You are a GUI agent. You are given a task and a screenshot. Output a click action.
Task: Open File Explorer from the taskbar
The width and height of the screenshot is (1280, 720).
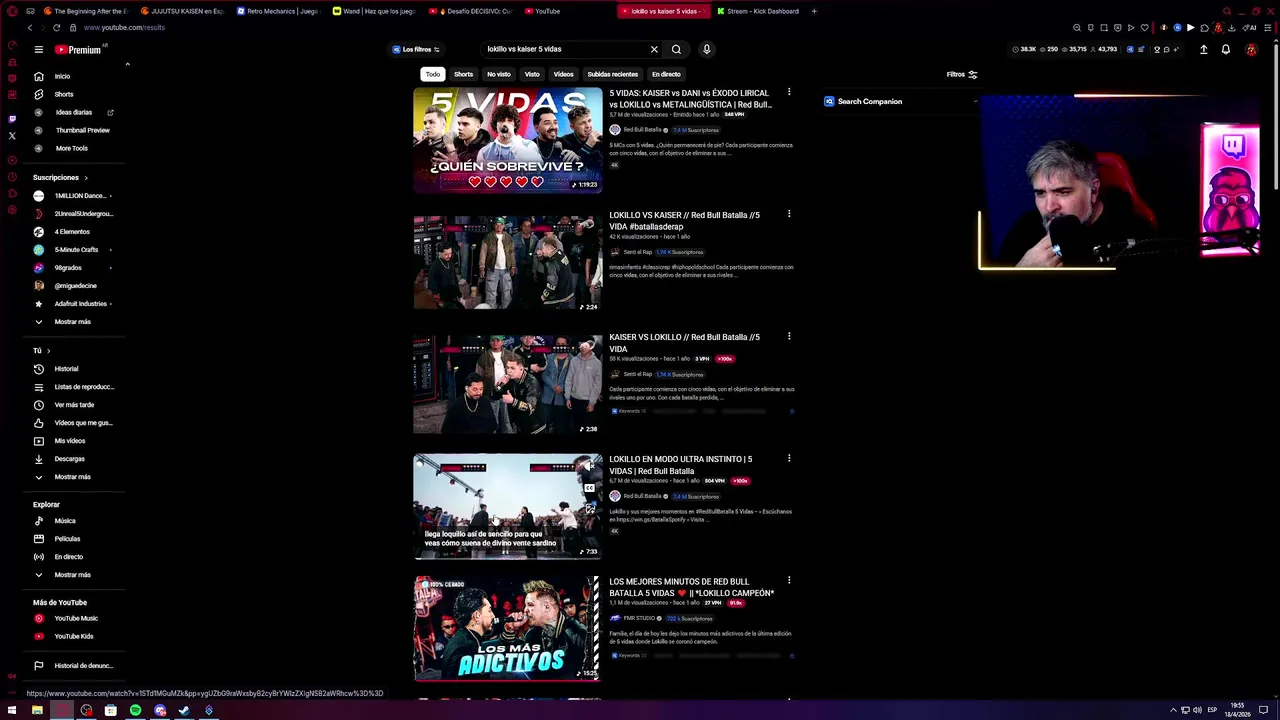click(x=37, y=710)
